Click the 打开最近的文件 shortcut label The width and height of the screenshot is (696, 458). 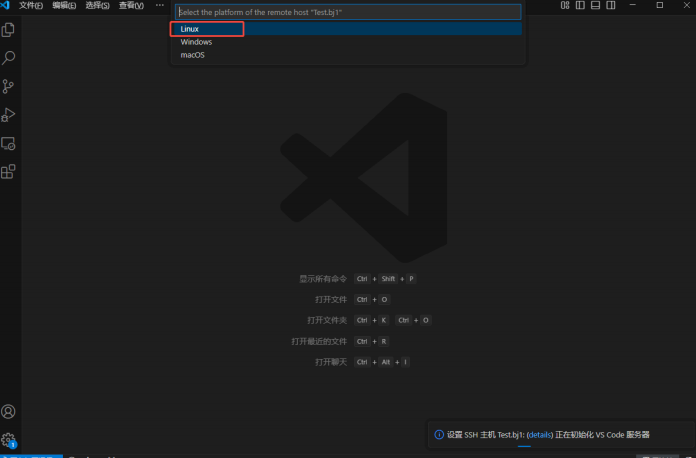click(319, 341)
